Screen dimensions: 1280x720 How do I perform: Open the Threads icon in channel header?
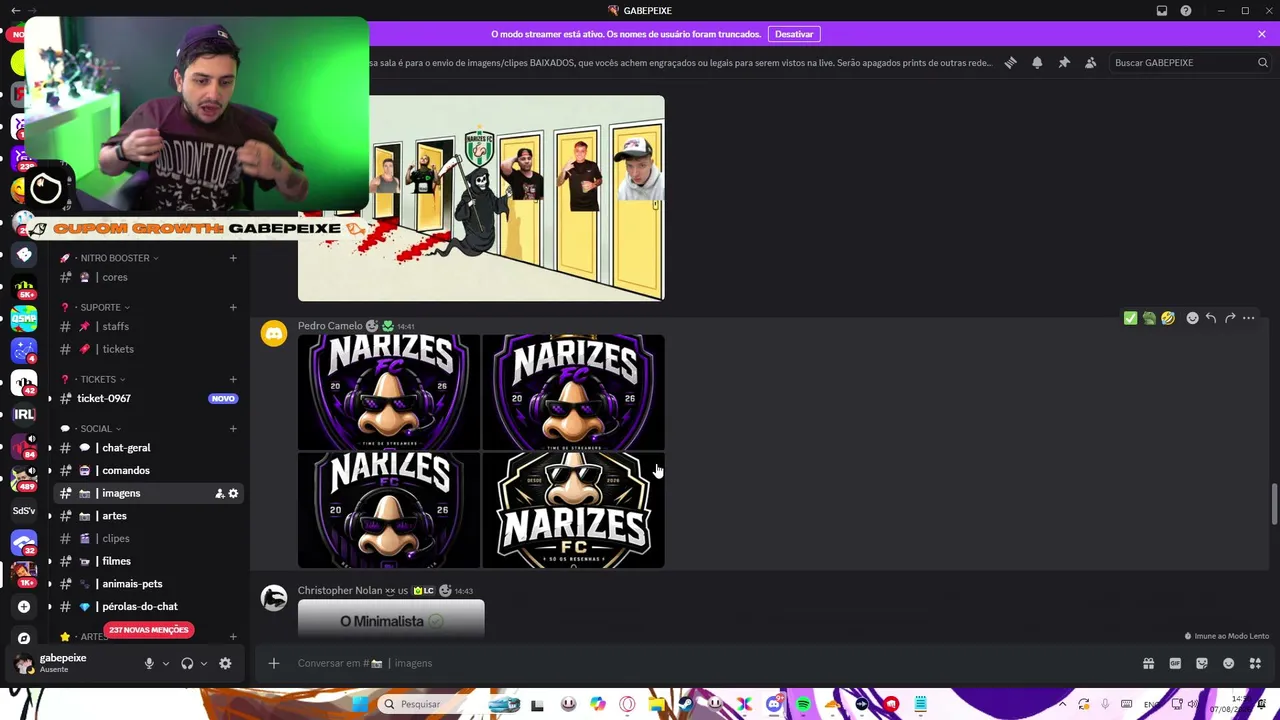(1010, 62)
